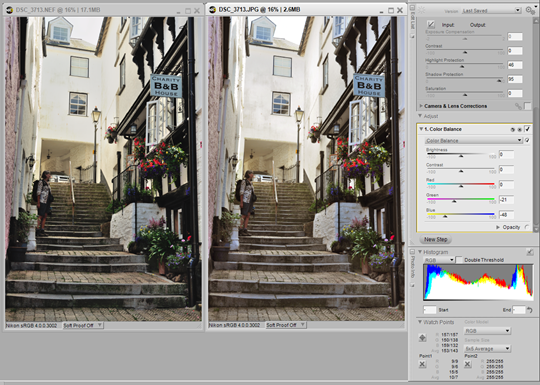The height and width of the screenshot is (385, 540).
Task: Click the add watch point crosshair icon
Action: tap(423, 338)
